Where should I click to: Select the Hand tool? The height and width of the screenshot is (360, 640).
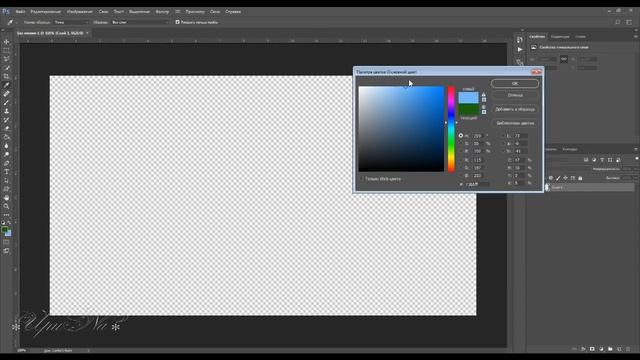(x=7, y=198)
